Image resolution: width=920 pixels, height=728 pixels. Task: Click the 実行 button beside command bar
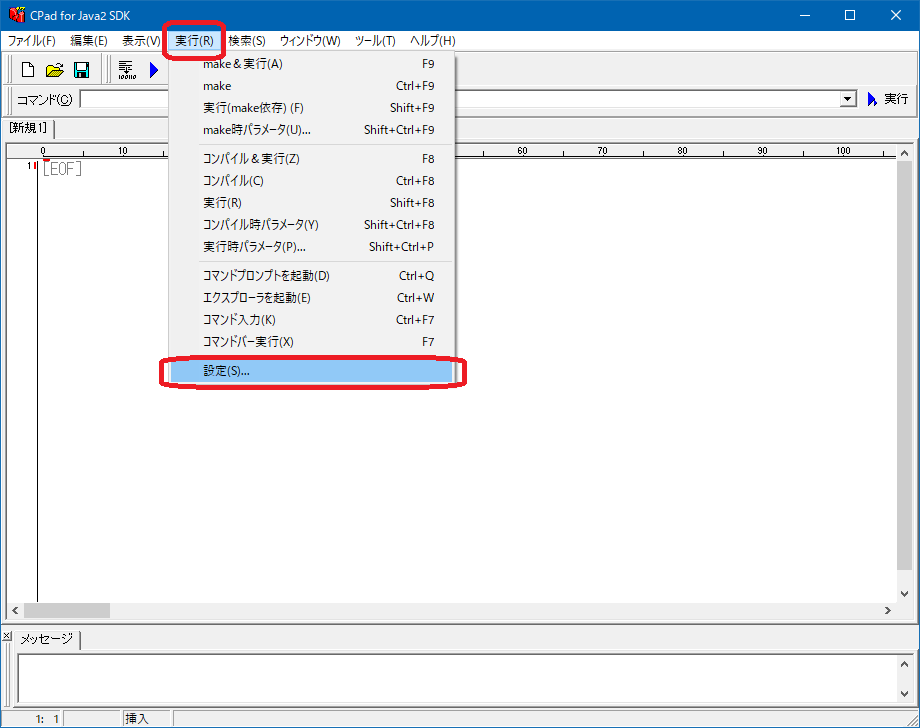[888, 99]
